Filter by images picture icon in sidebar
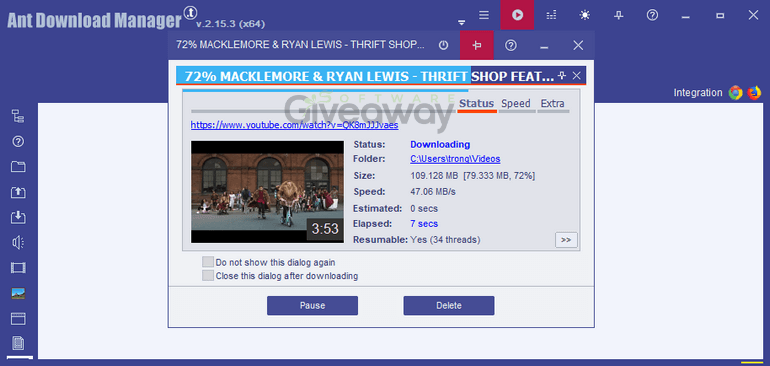 [x=18, y=293]
